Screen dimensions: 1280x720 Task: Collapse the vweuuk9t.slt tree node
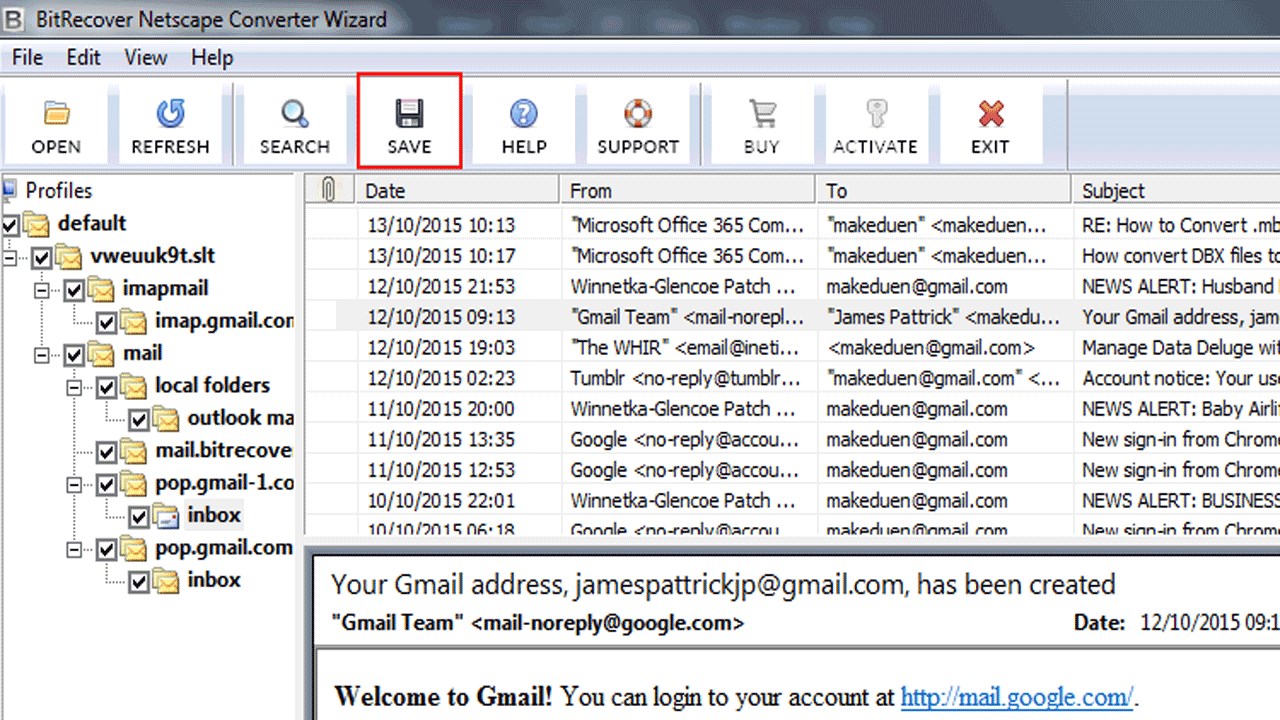pos(10,258)
